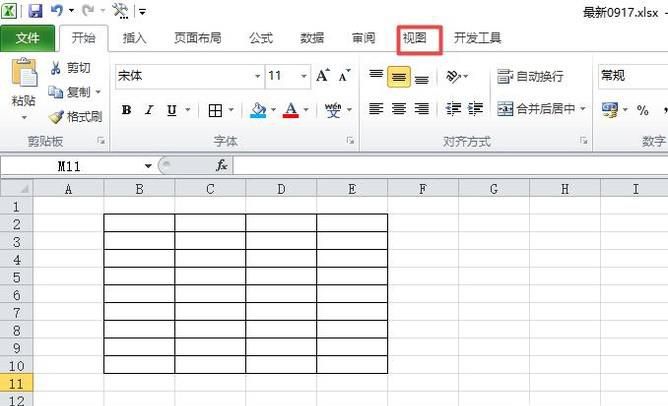
Task: Customize the quick access toolbar dropdown
Action: point(143,12)
